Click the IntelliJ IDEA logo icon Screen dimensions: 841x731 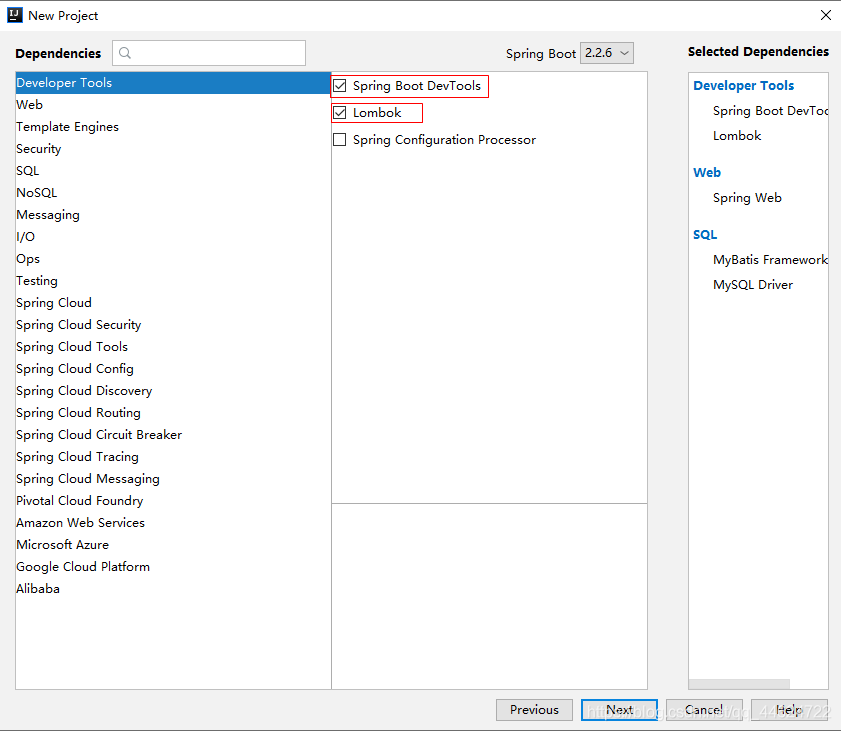[13, 14]
